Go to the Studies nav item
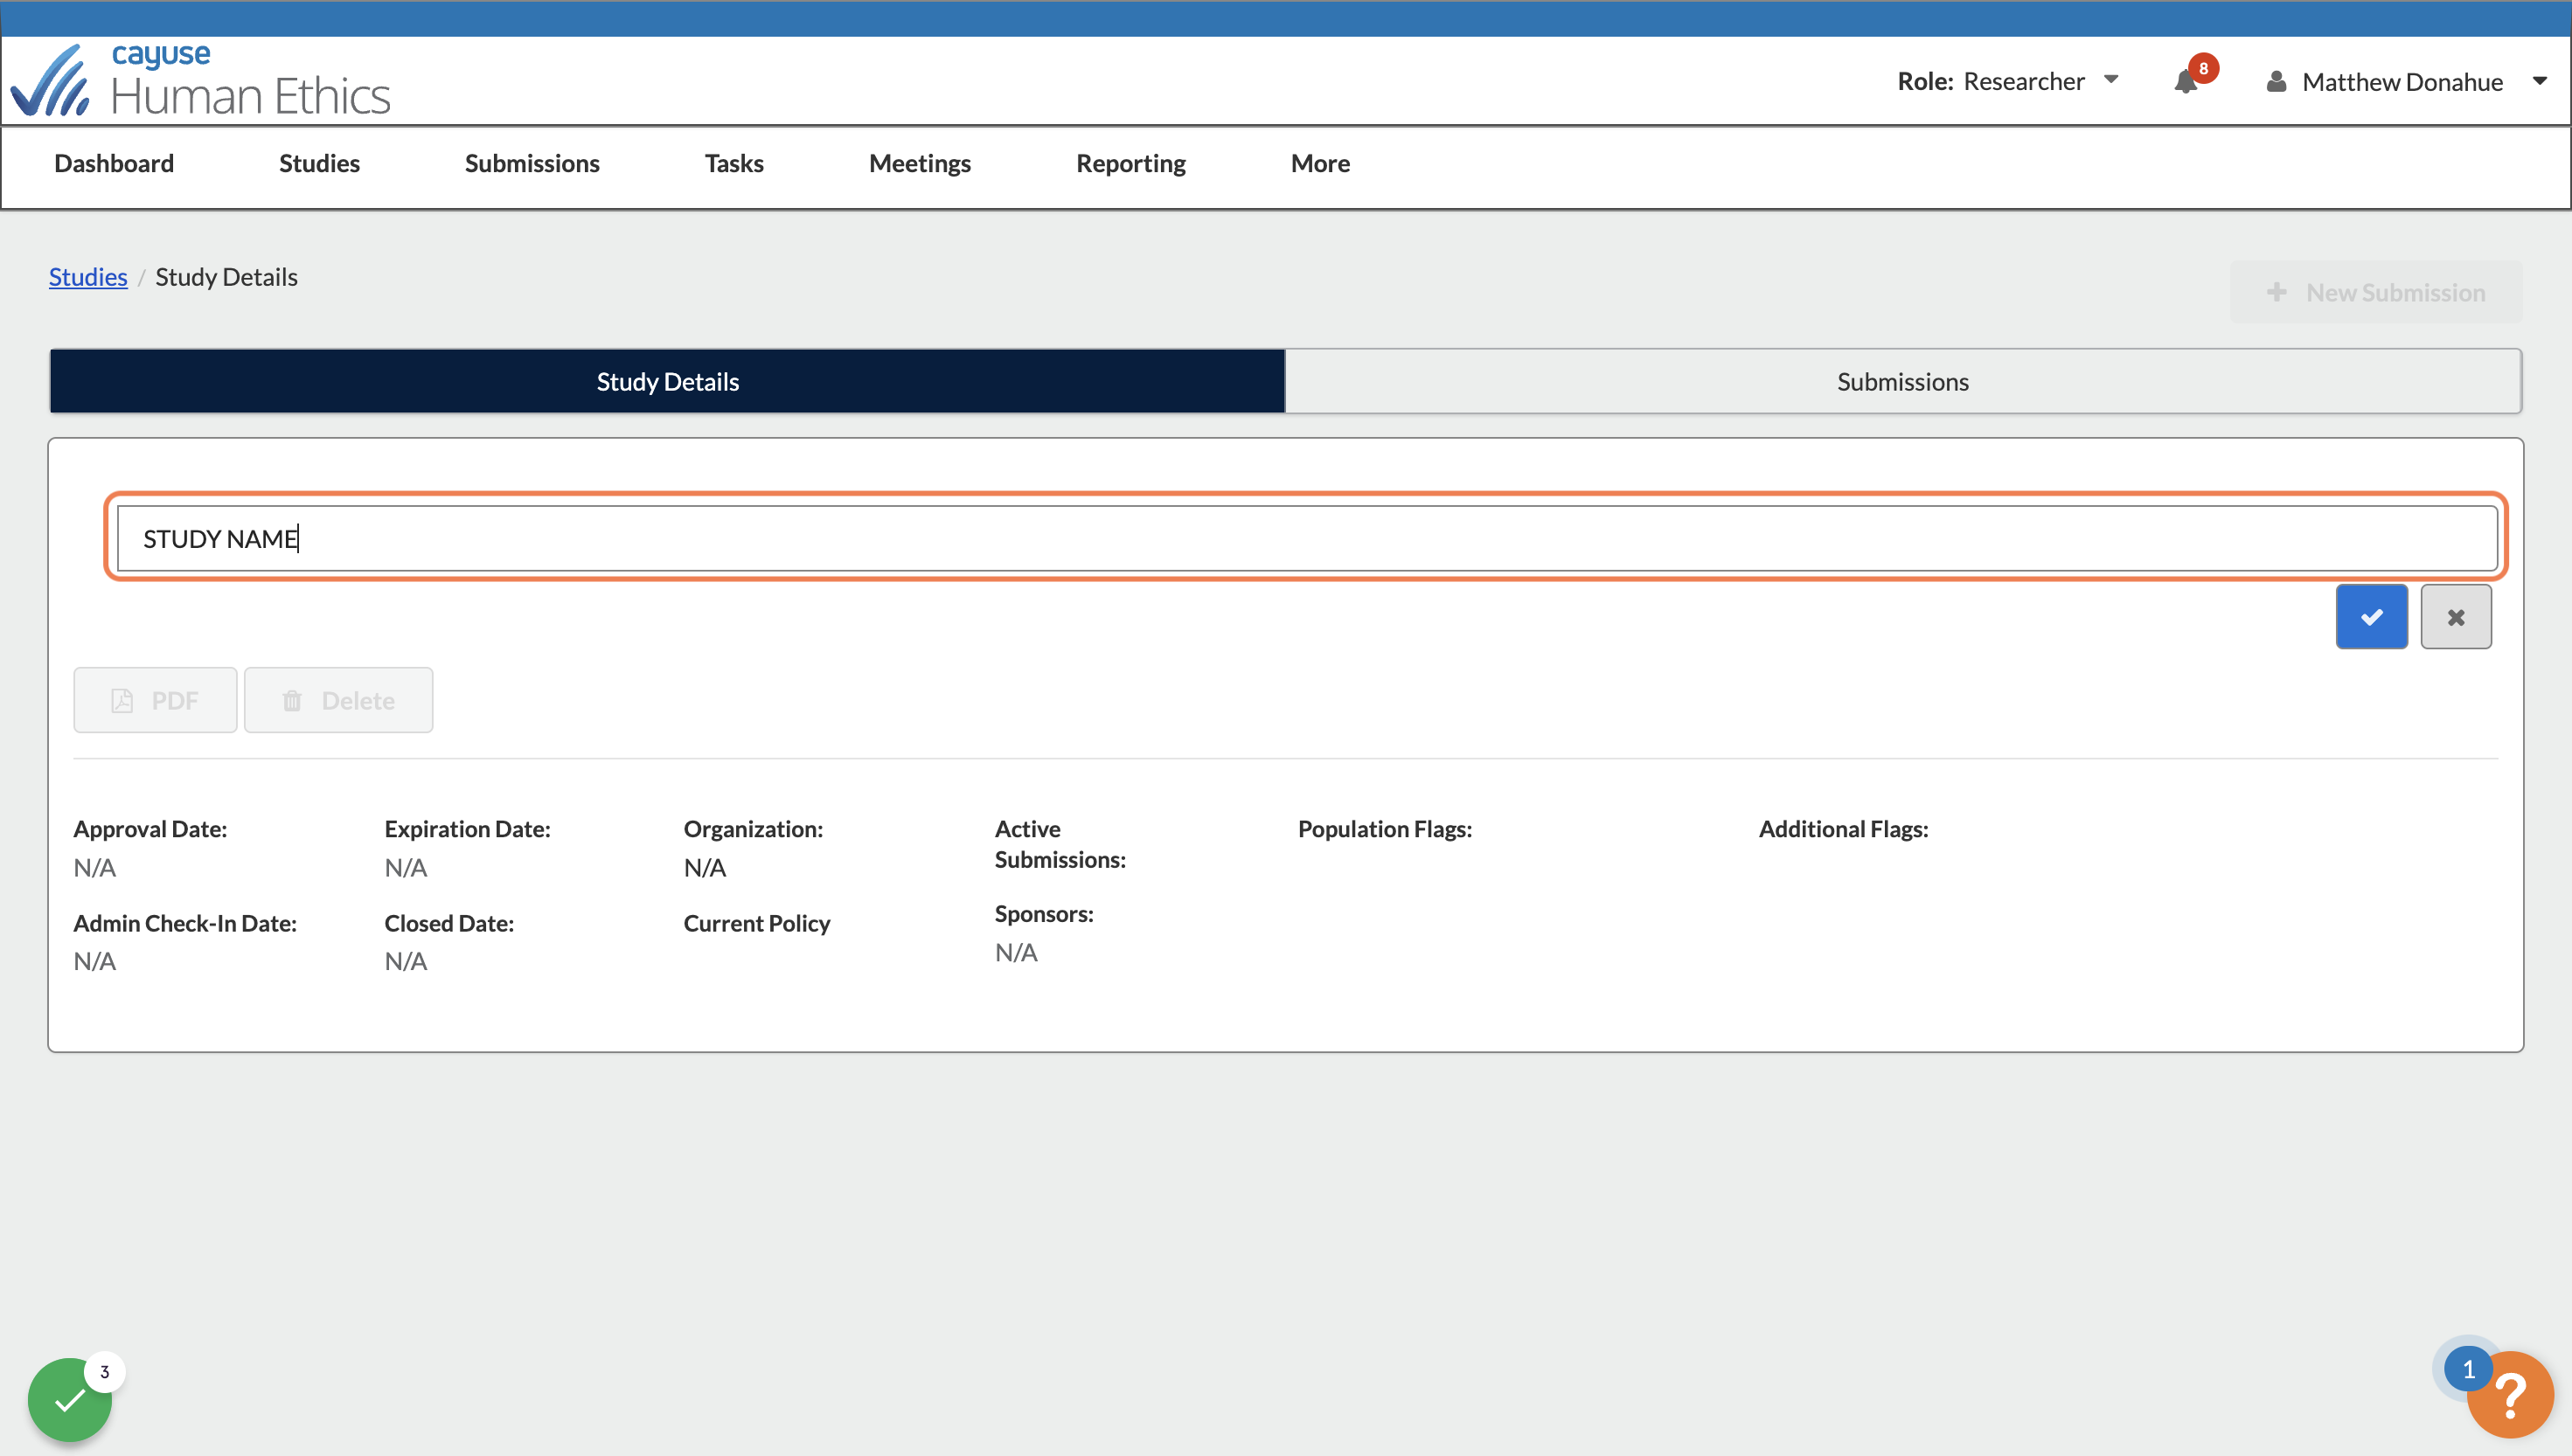2572x1456 pixels. pos(319,163)
